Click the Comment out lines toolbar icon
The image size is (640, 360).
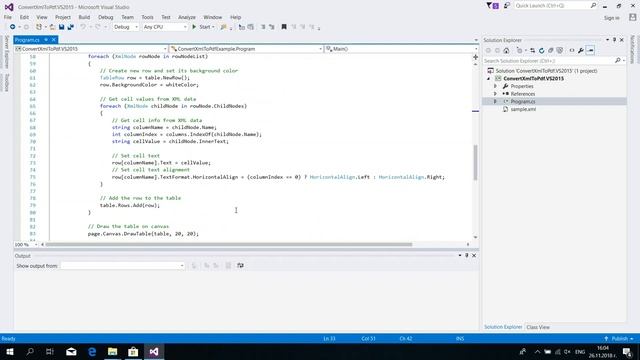(263, 27)
